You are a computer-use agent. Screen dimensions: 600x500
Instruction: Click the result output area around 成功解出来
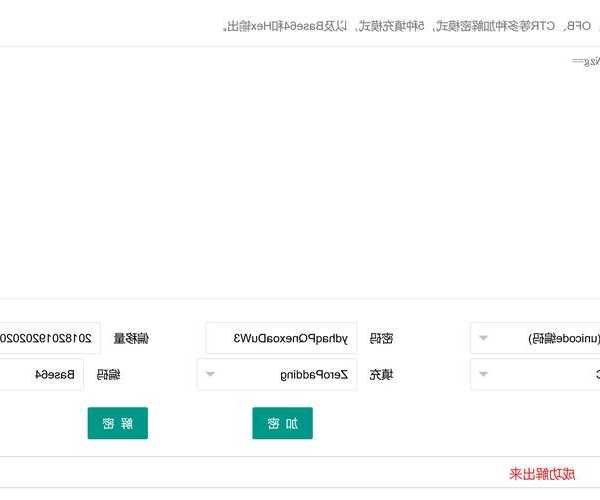coord(300,473)
